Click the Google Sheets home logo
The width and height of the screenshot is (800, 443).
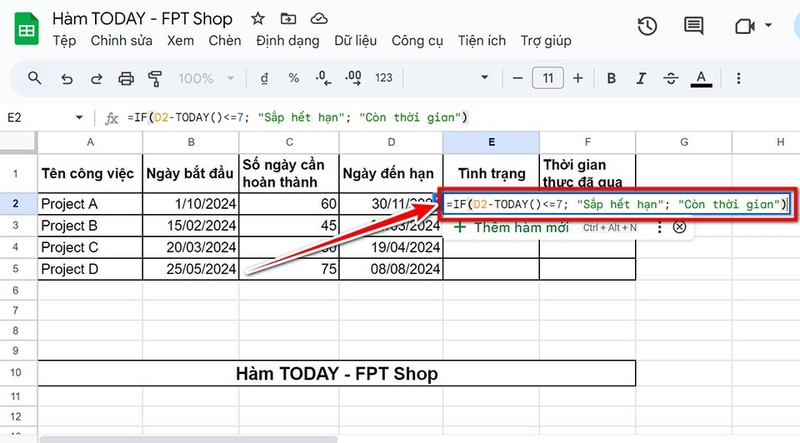tap(27, 30)
